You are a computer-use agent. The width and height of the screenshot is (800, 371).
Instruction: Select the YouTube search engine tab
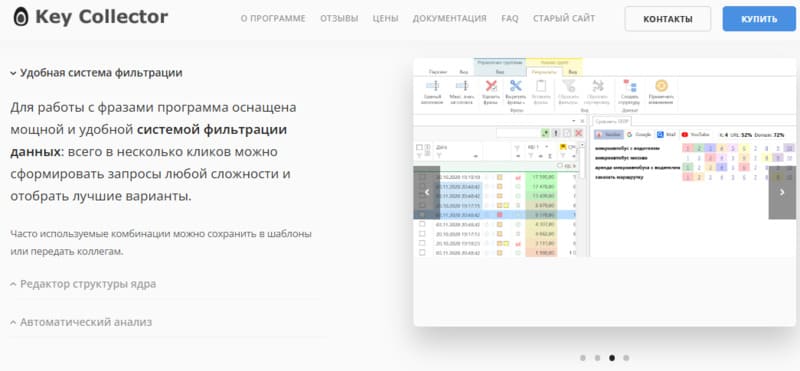coord(695,135)
